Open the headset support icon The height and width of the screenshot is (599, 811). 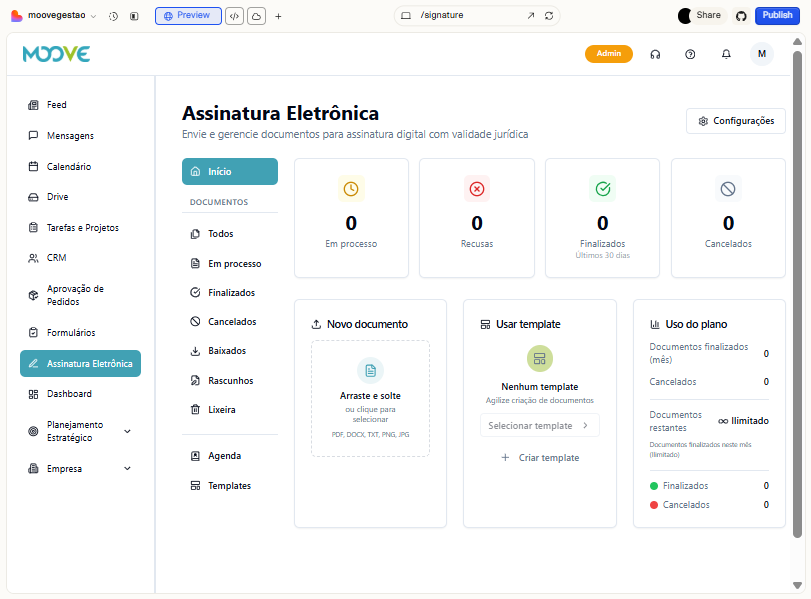pos(655,54)
